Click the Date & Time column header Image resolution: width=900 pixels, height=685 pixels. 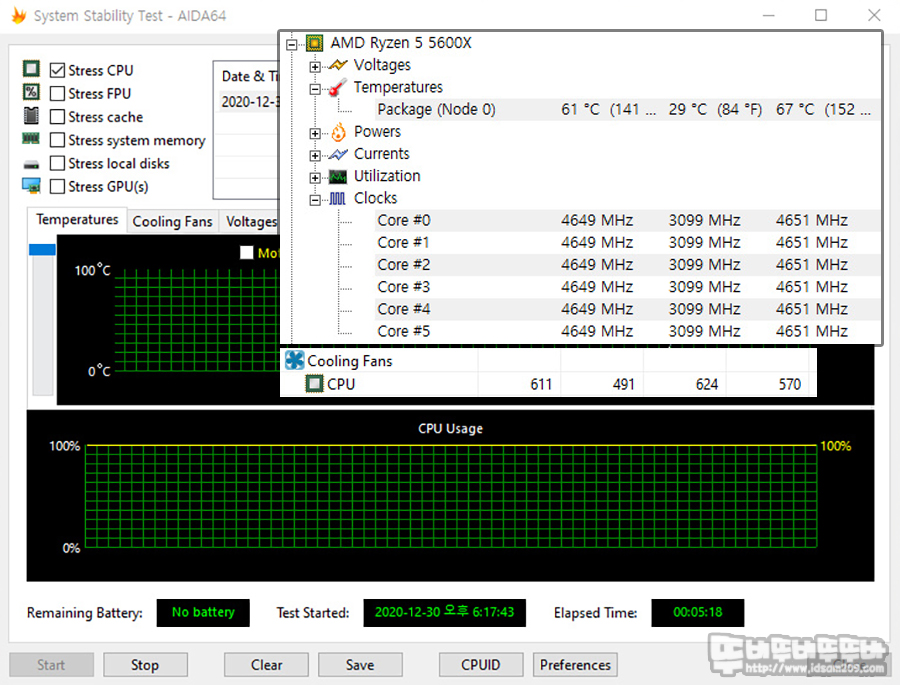pos(250,76)
